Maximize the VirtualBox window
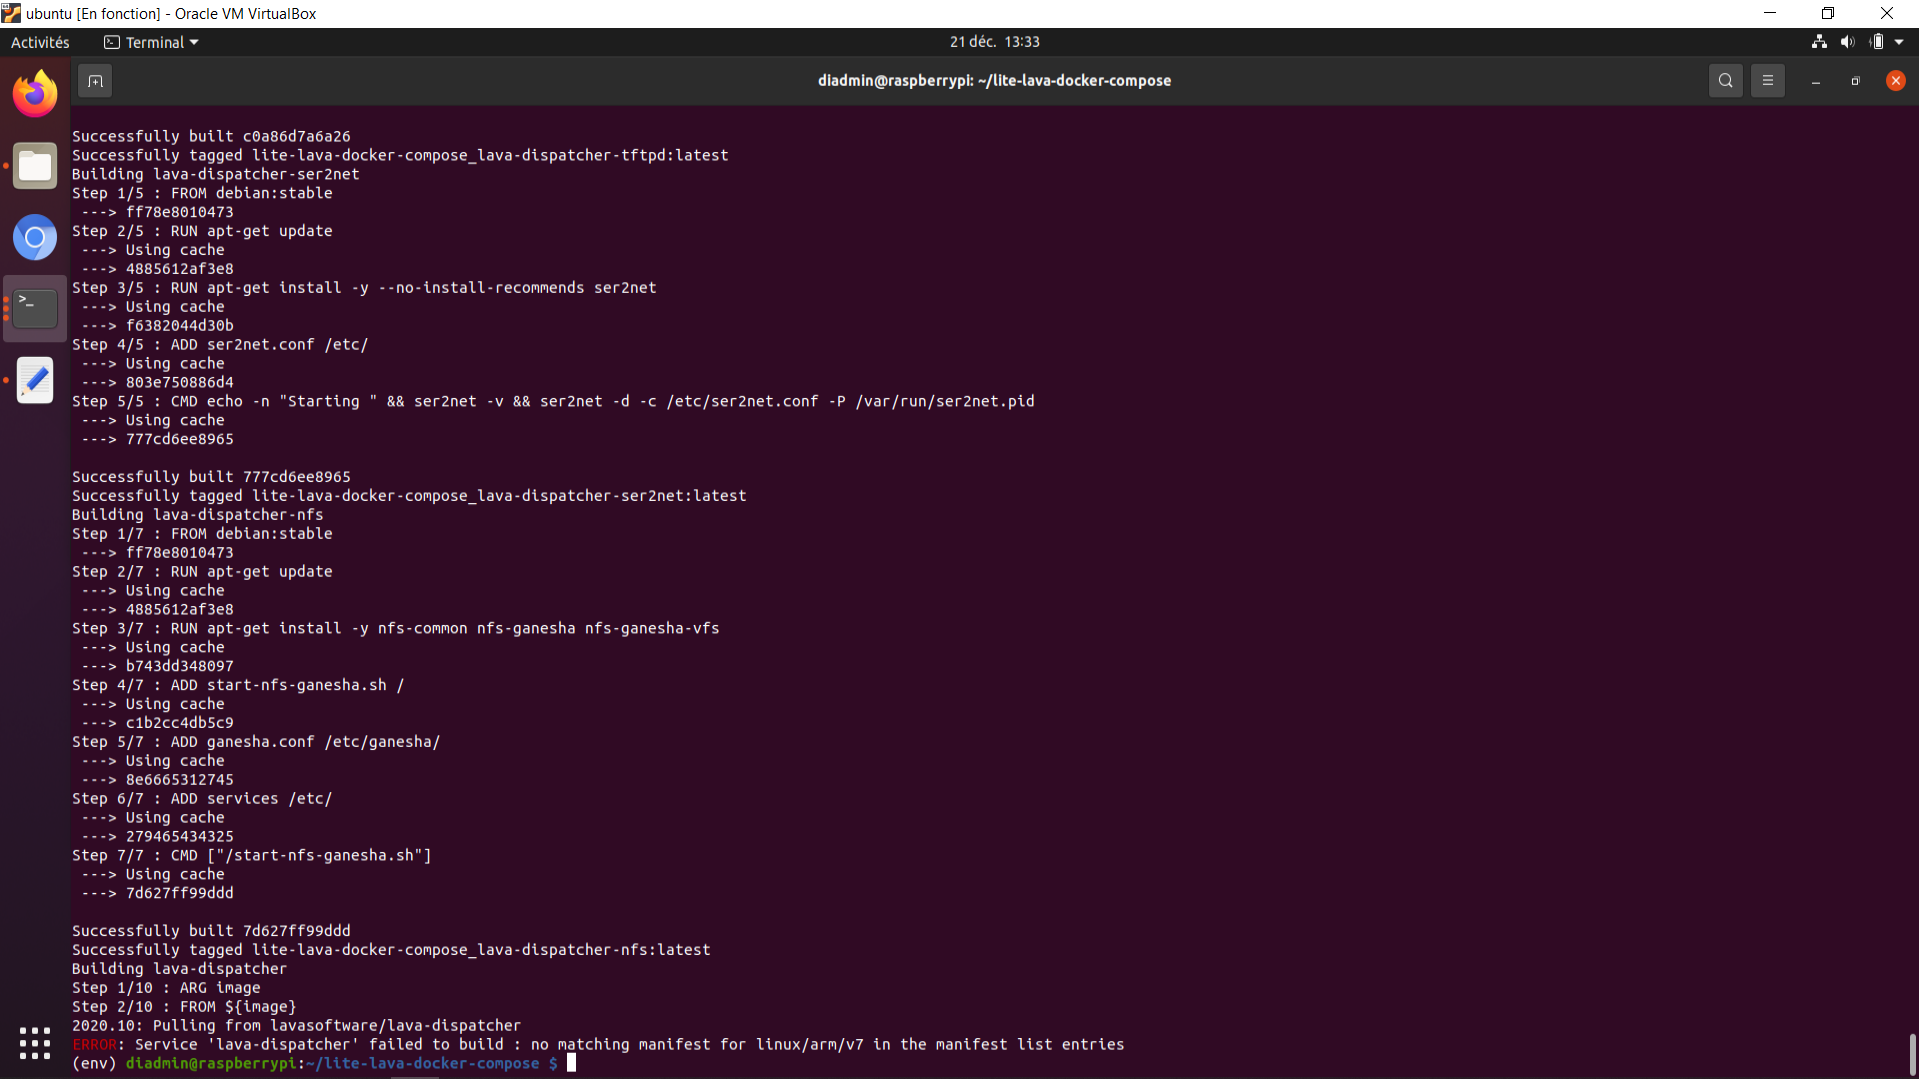 [x=1827, y=13]
